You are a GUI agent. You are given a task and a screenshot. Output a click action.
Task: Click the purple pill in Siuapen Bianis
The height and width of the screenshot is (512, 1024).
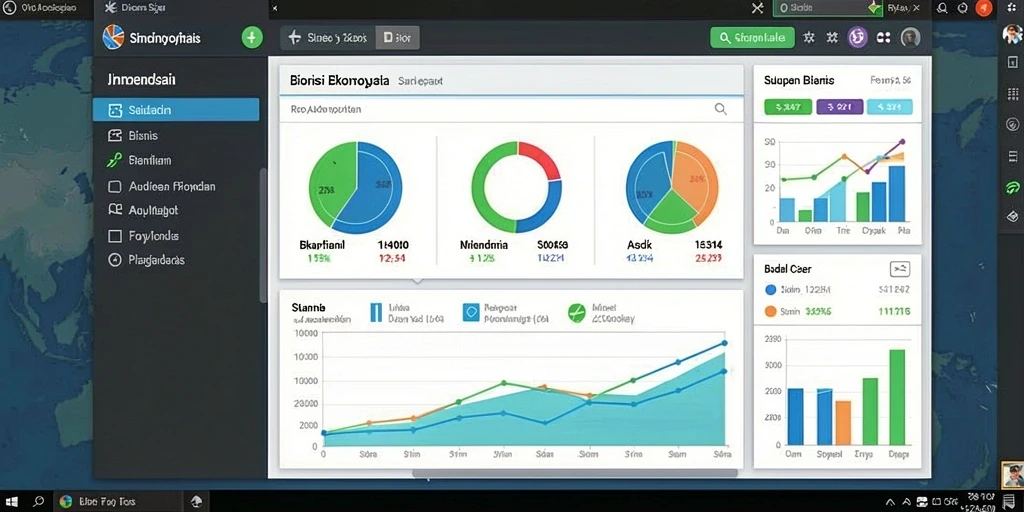[840, 106]
